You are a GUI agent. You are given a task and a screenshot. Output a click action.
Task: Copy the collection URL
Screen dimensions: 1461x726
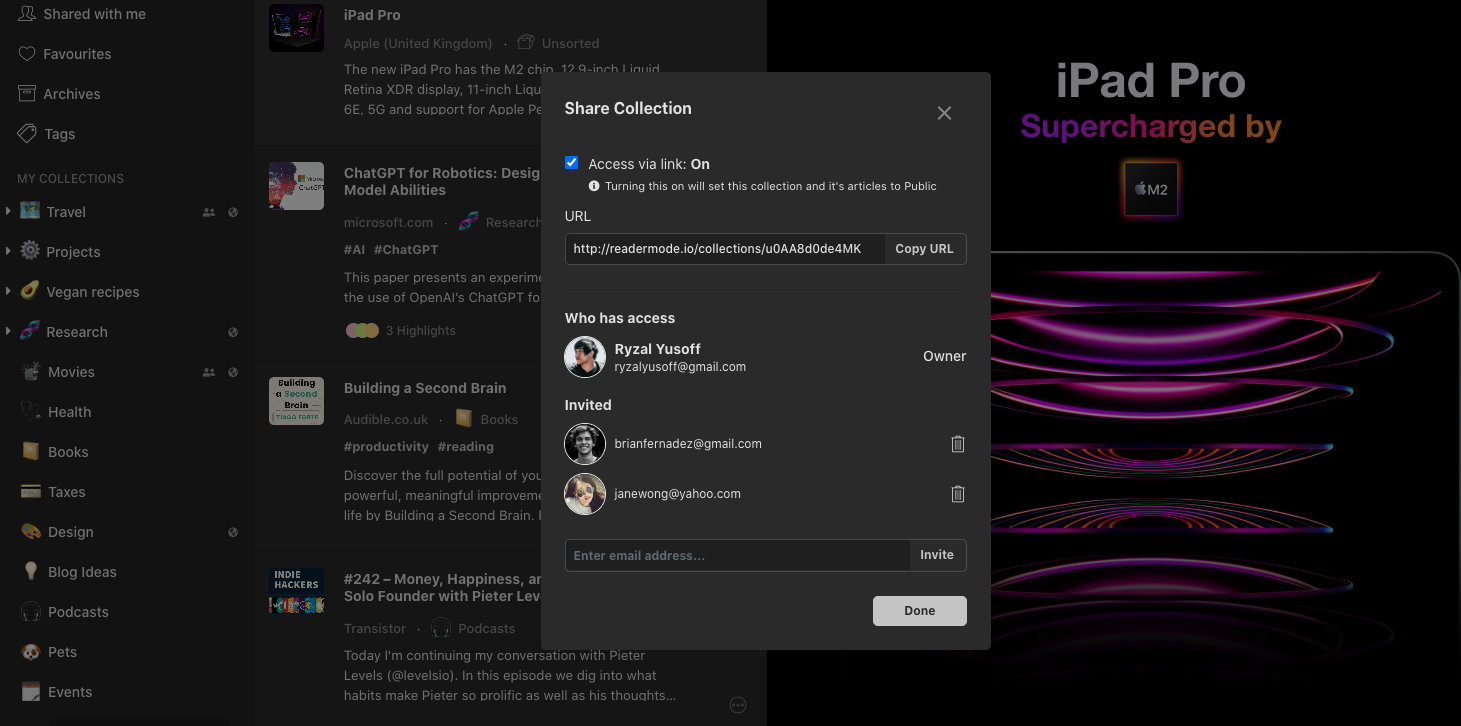click(924, 249)
